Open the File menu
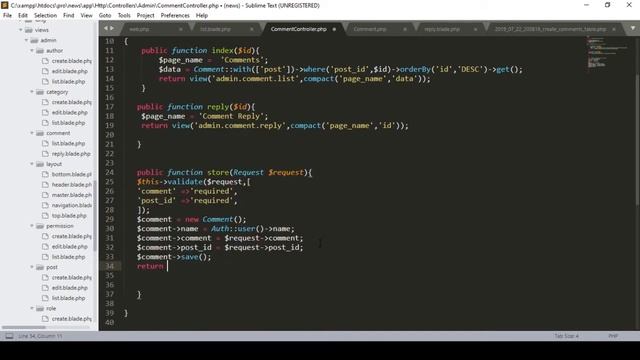Image resolution: width=640 pixels, height=360 pixels. [x=7, y=15]
